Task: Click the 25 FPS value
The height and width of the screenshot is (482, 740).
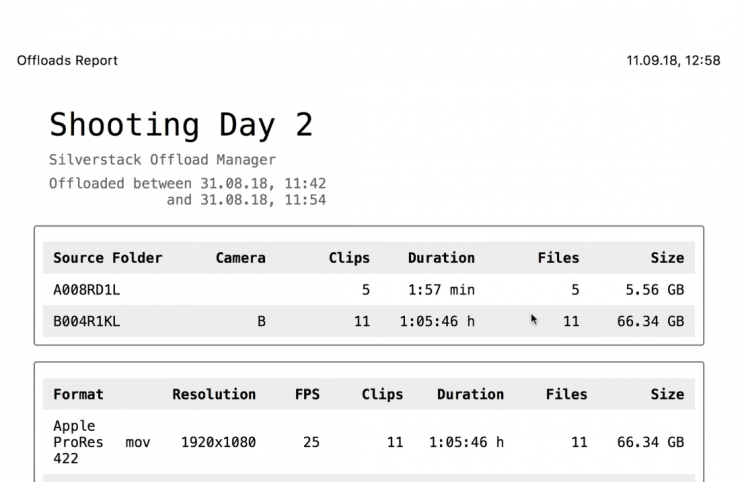Action: tap(311, 442)
